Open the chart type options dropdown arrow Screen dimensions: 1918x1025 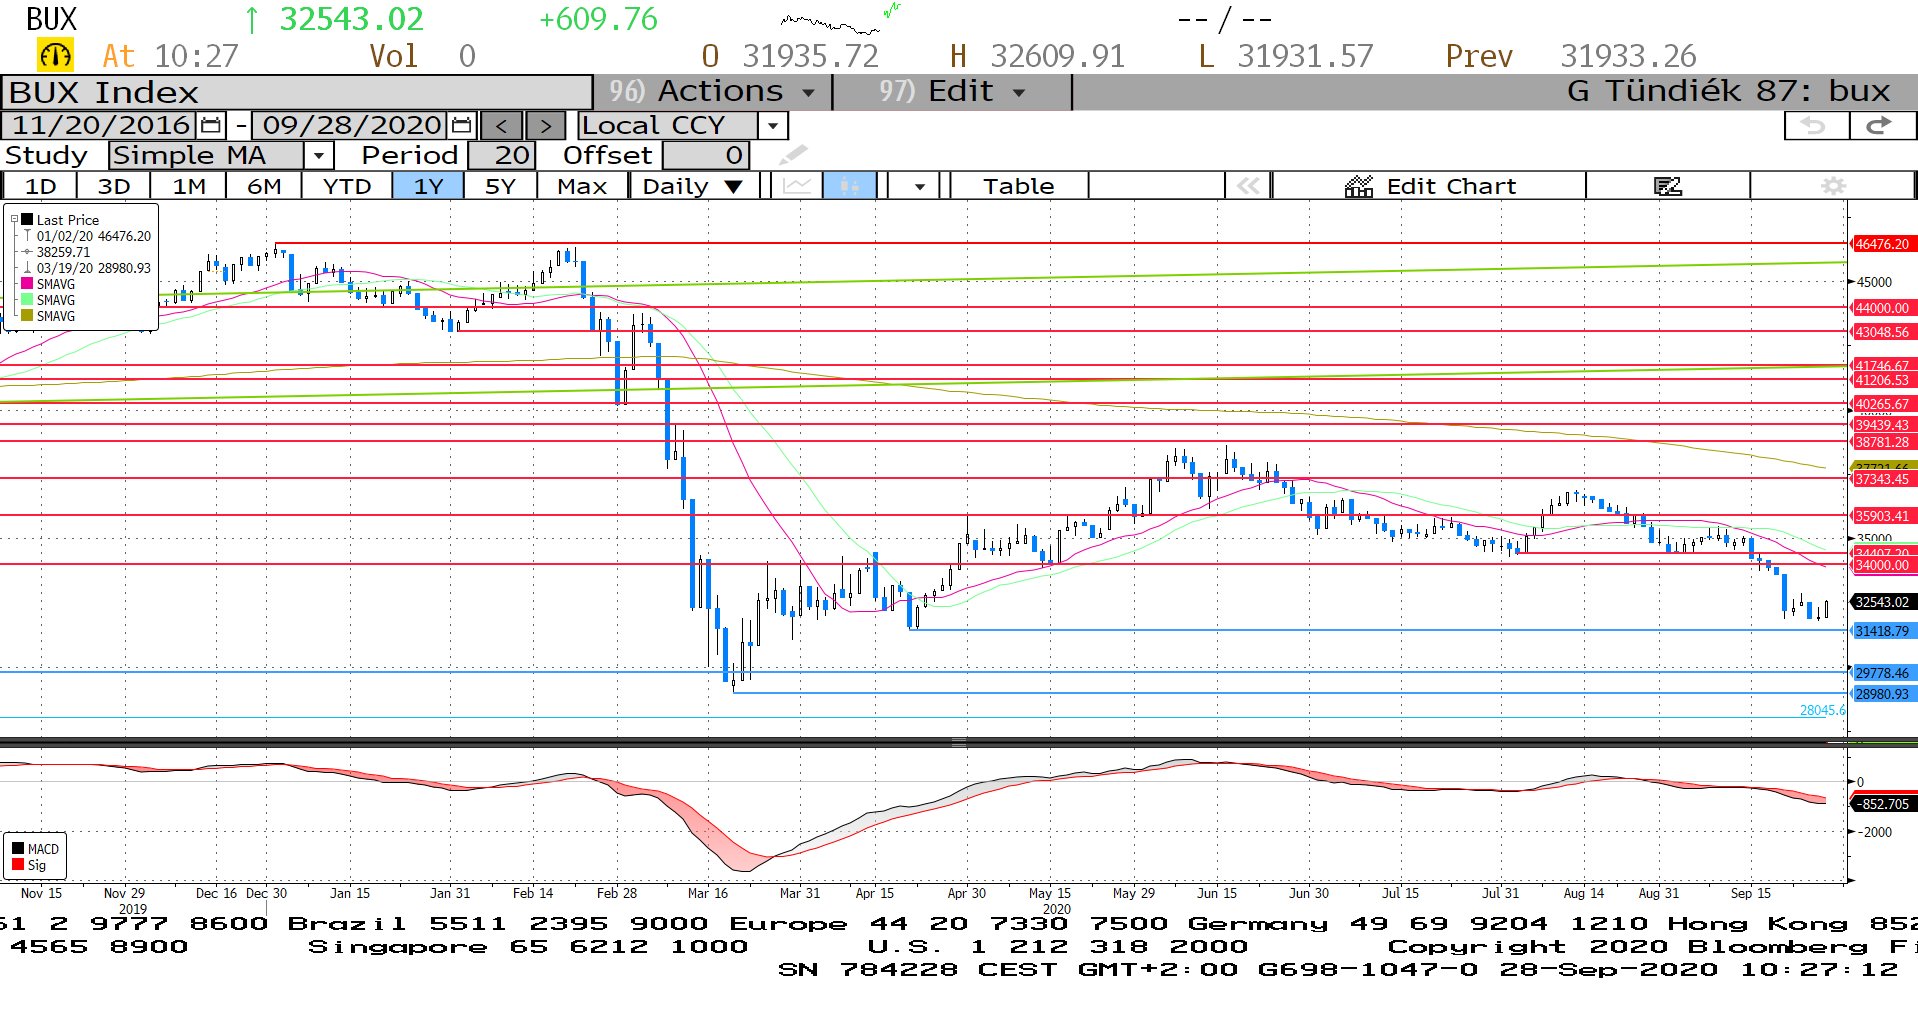pyautogui.click(x=919, y=186)
